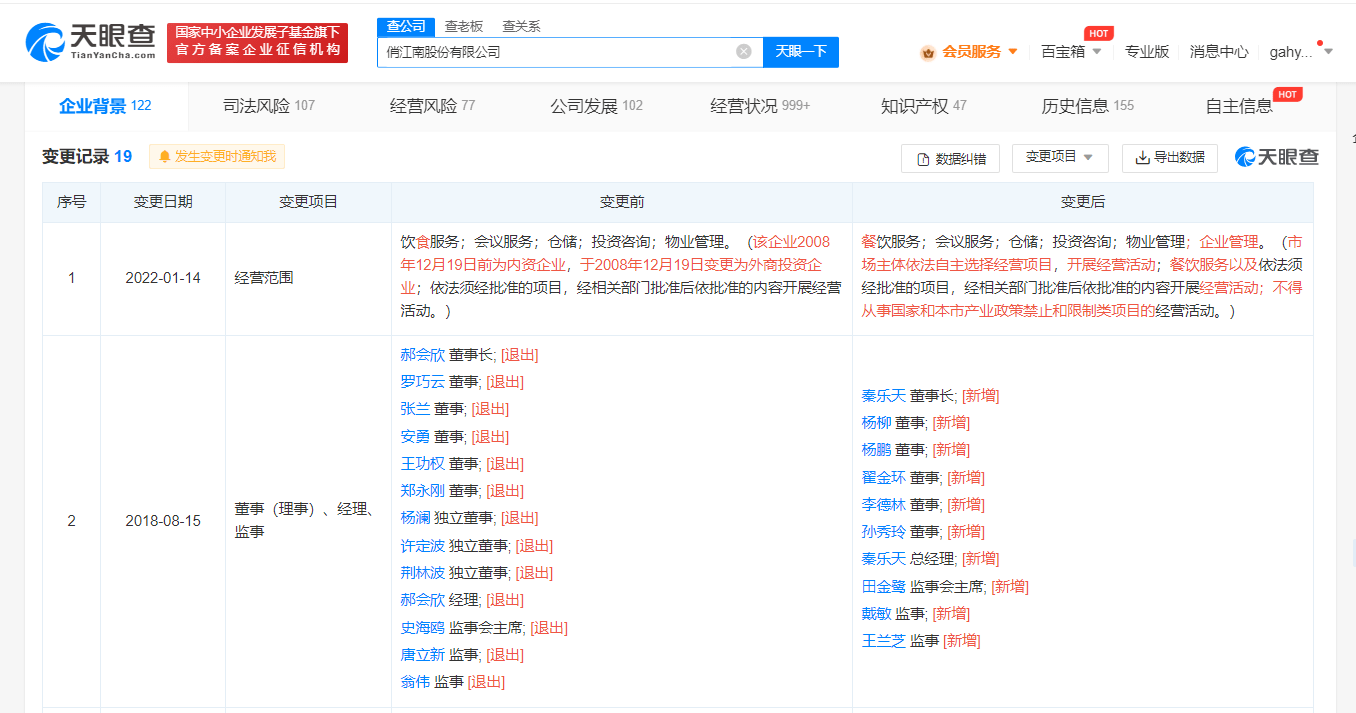Image resolution: width=1356 pixels, height=713 pixels.
Task: Click the 秦乐天 总经理 name link
Action: point(883,559)
